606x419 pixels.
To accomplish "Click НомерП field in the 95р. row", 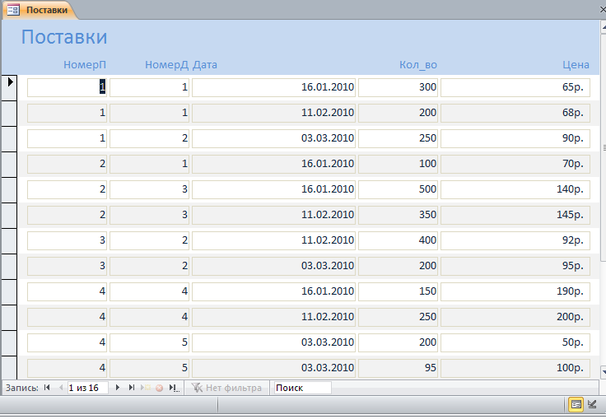I will [67, 266].
